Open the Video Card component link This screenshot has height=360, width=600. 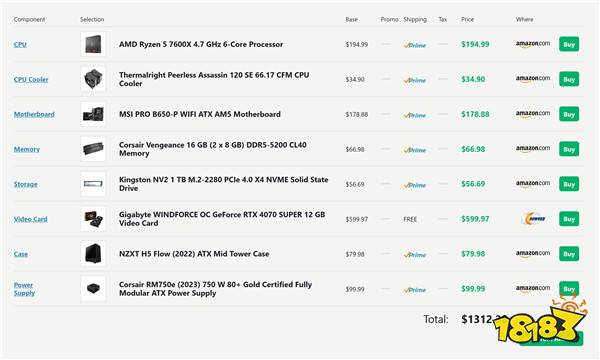tap(31, 219)
